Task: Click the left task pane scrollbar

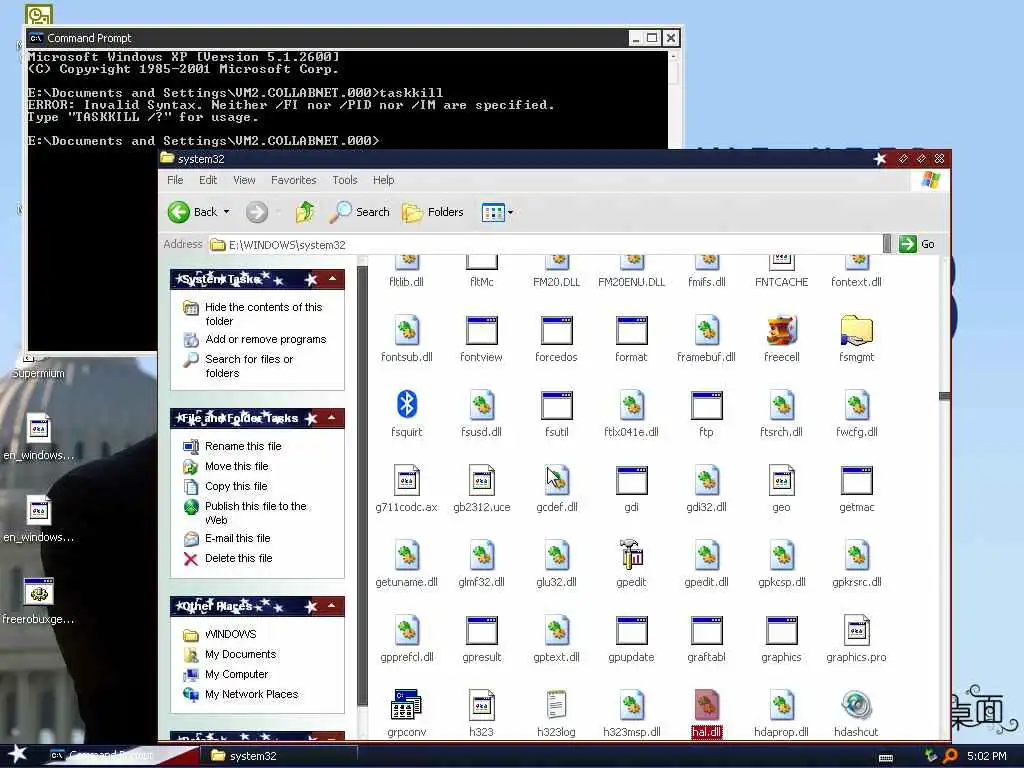Action: pos(362,485)
